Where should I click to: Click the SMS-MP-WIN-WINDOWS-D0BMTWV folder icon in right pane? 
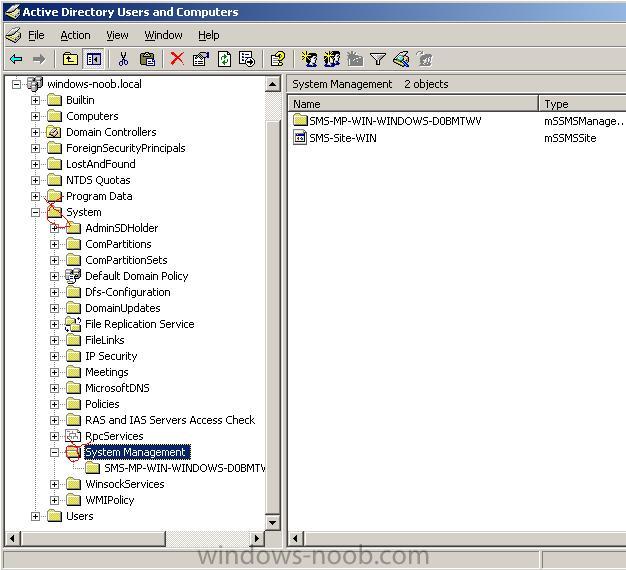(x=300, y=120)
